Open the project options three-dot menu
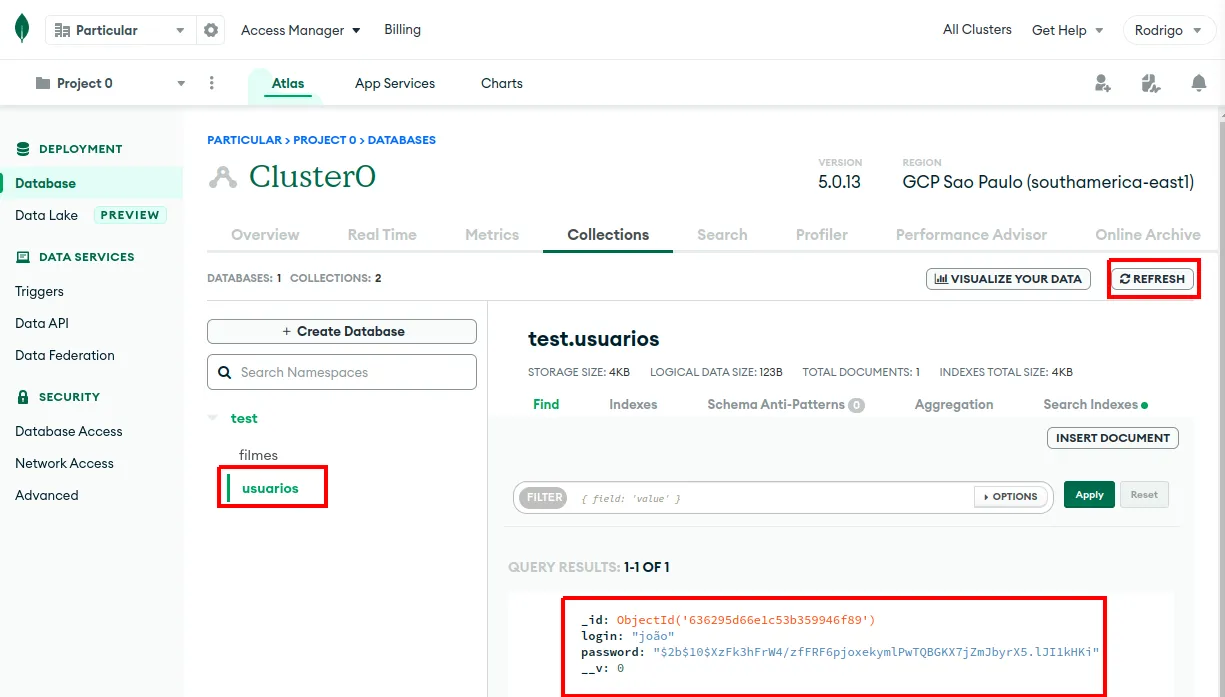Screen dimensions: 1225x697 pos(211,83)
